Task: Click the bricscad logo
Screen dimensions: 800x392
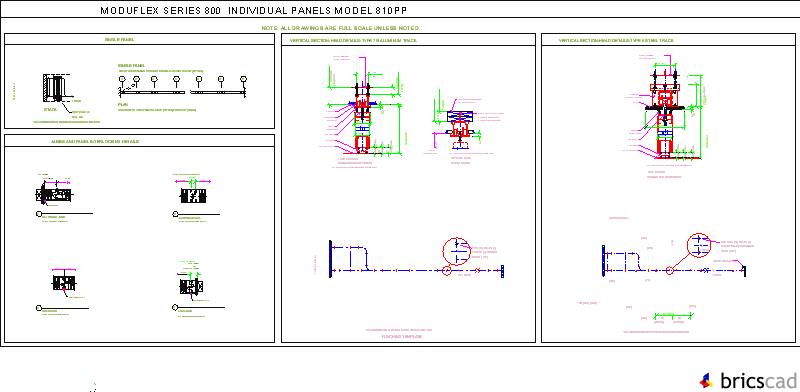Action: [x=748, y=381]
